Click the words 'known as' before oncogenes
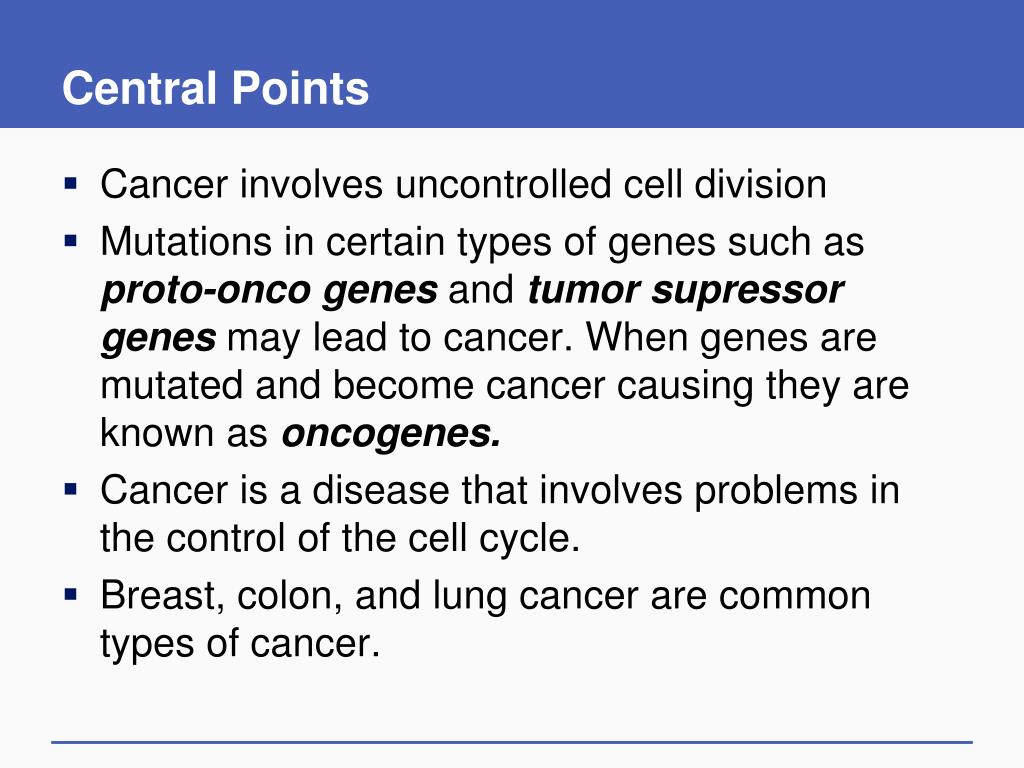Image resolution: width=1024 pixels, height=768 pixels. (x=184, y=432)
